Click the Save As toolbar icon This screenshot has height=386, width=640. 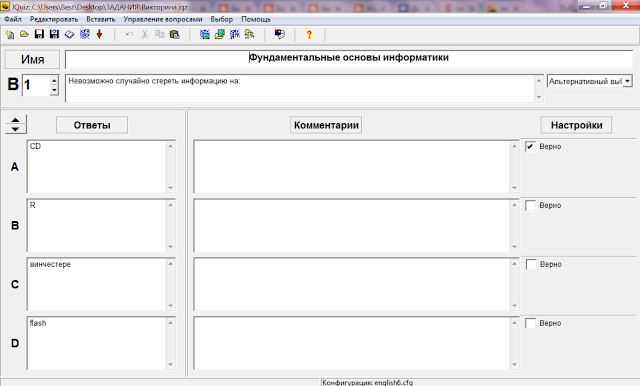pos(54,35)
